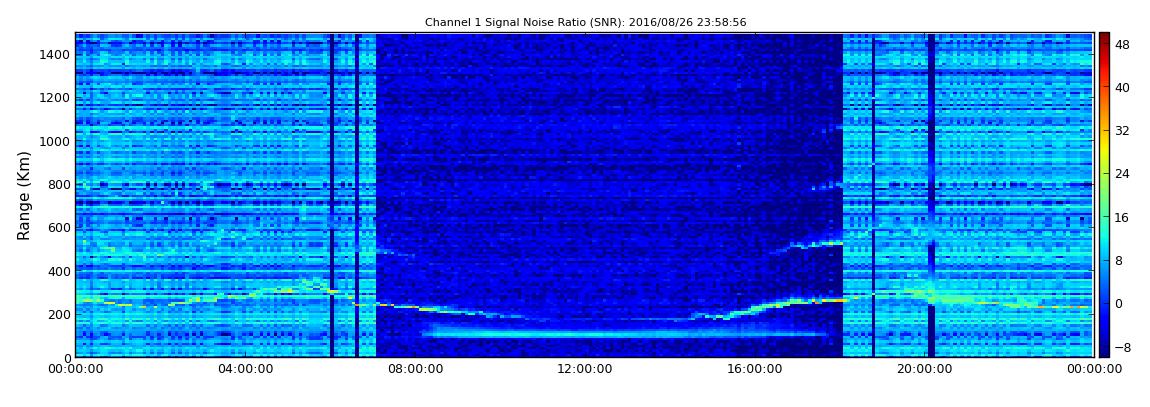Image resolution: width=1150 pixels, height=407 pixels.
Task: Click the 200 range tick label
Action: [59, 314]
